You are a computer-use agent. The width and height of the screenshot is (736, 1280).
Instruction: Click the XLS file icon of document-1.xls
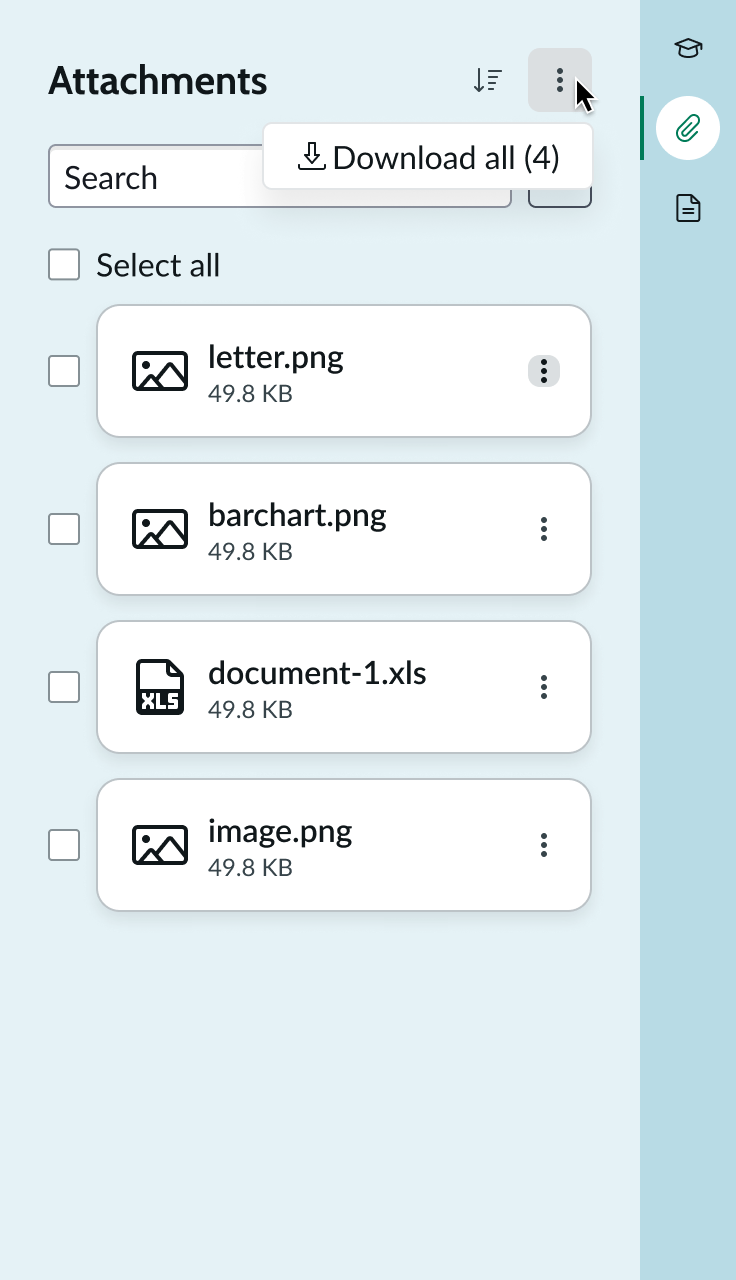[x=160, y=687]
